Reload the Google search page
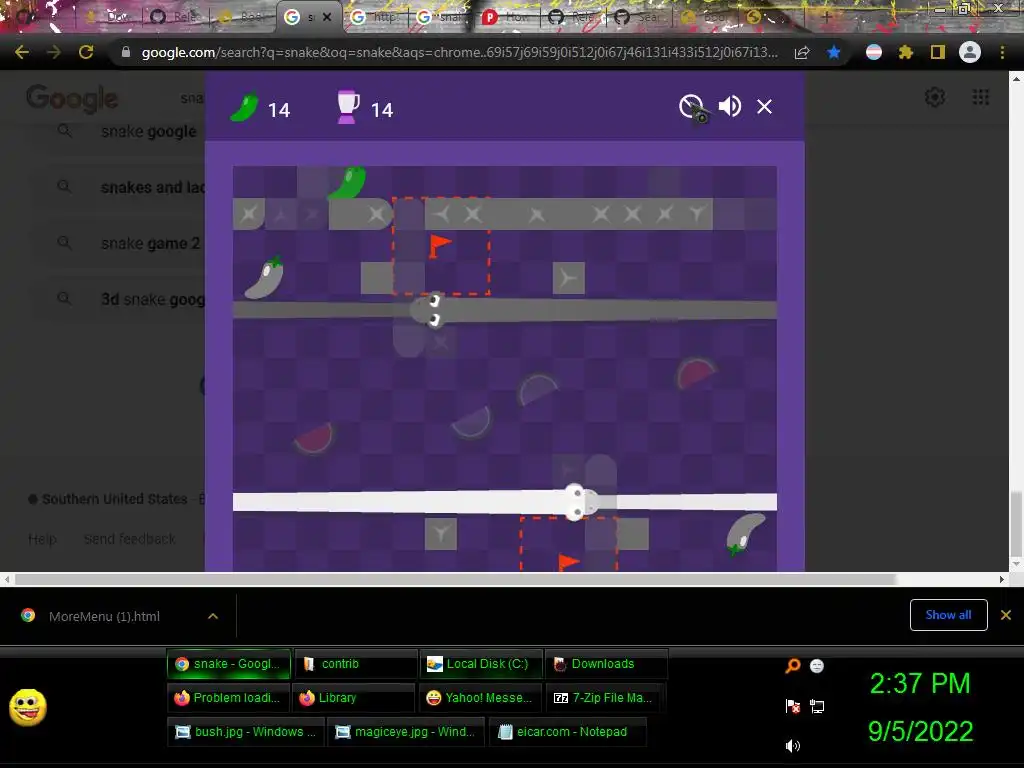This screenshot has width=1024, height=768. (x=86, y=52)
